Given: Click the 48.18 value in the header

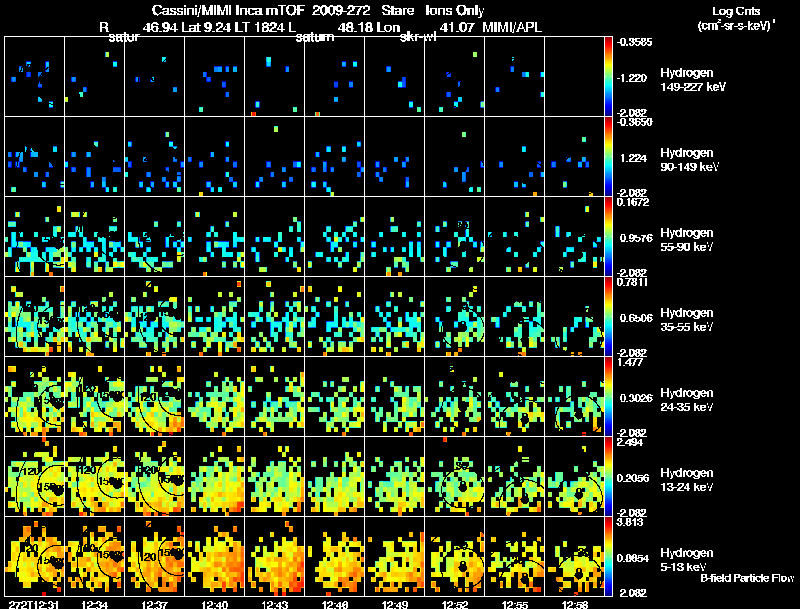Looking at the screenshot, I should click(x=355, y=27).
